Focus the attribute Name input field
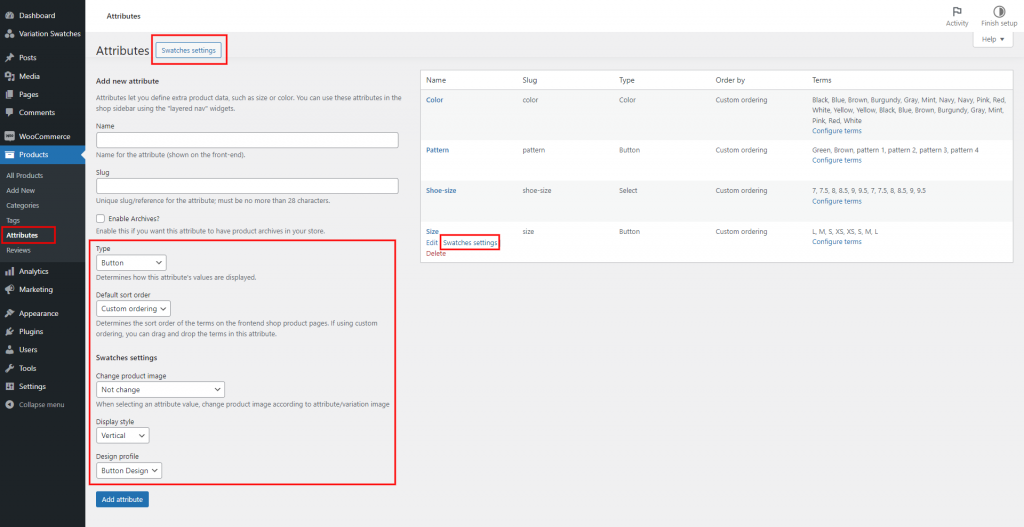Image resolution: width=1024 pixels, height=527 pixels. point(247,140)
